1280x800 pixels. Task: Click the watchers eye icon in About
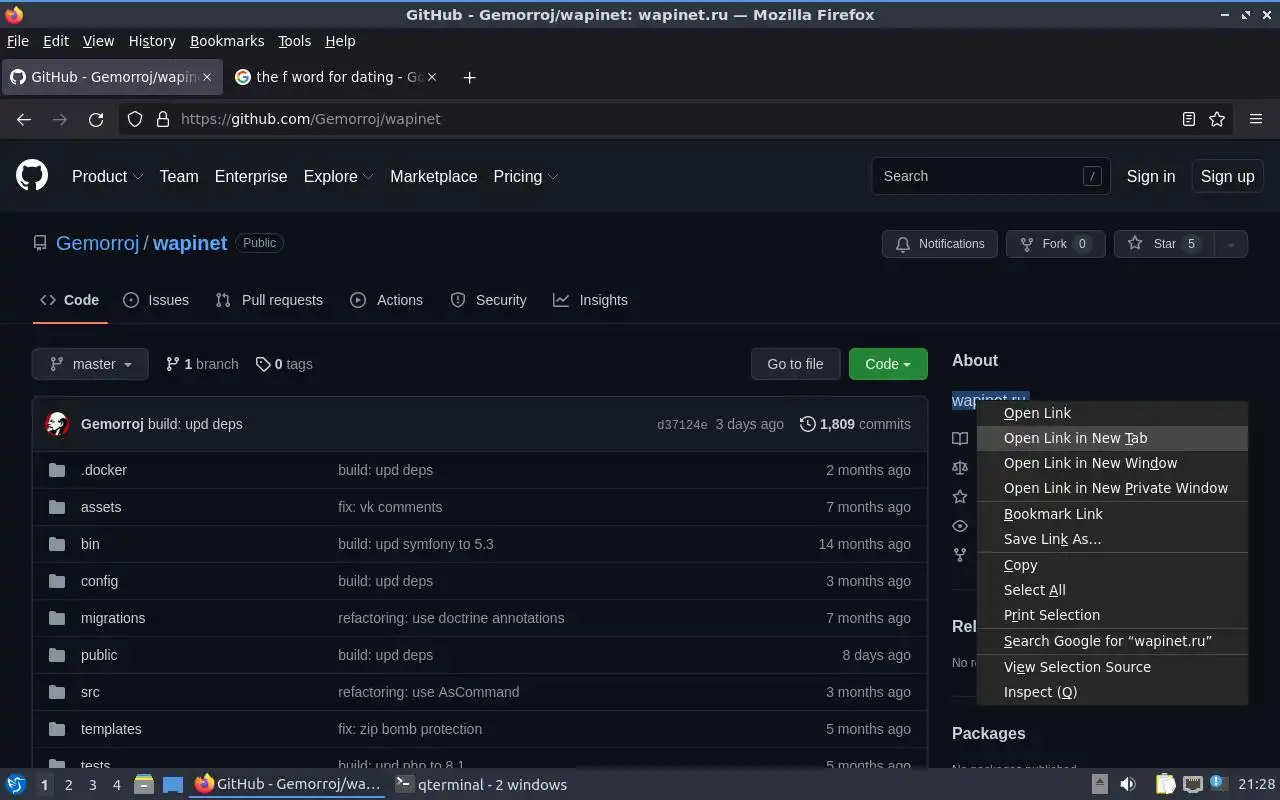(960, 526)
